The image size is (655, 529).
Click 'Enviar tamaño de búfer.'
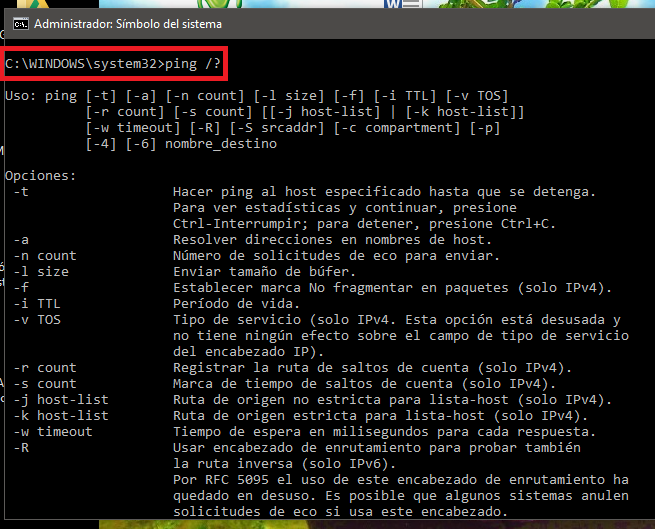[x=264, y=272]
